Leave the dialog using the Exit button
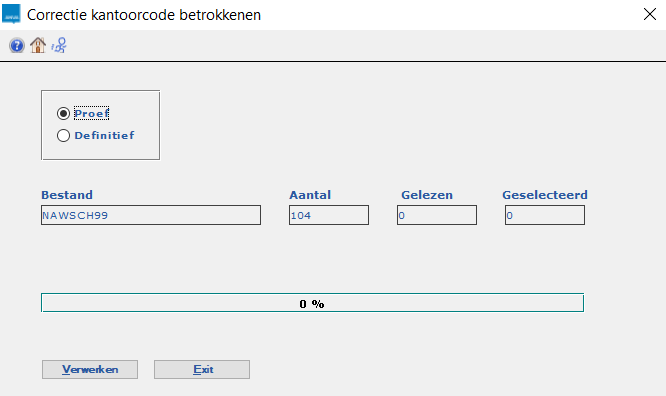The image size is (666, 396). click(x=202, y=370)
